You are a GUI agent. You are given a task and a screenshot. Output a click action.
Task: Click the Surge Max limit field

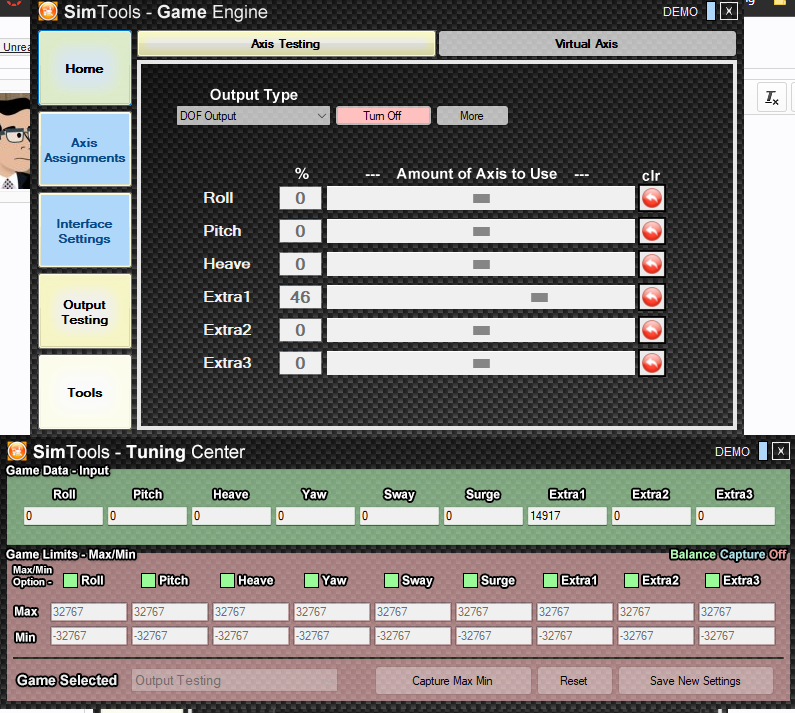[x=494, y=612]
